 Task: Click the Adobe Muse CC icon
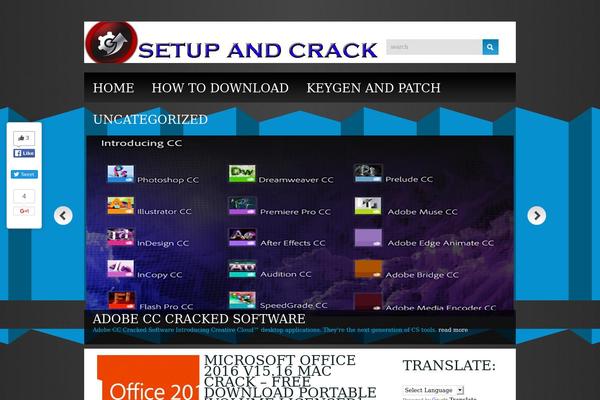coord(368,206)
